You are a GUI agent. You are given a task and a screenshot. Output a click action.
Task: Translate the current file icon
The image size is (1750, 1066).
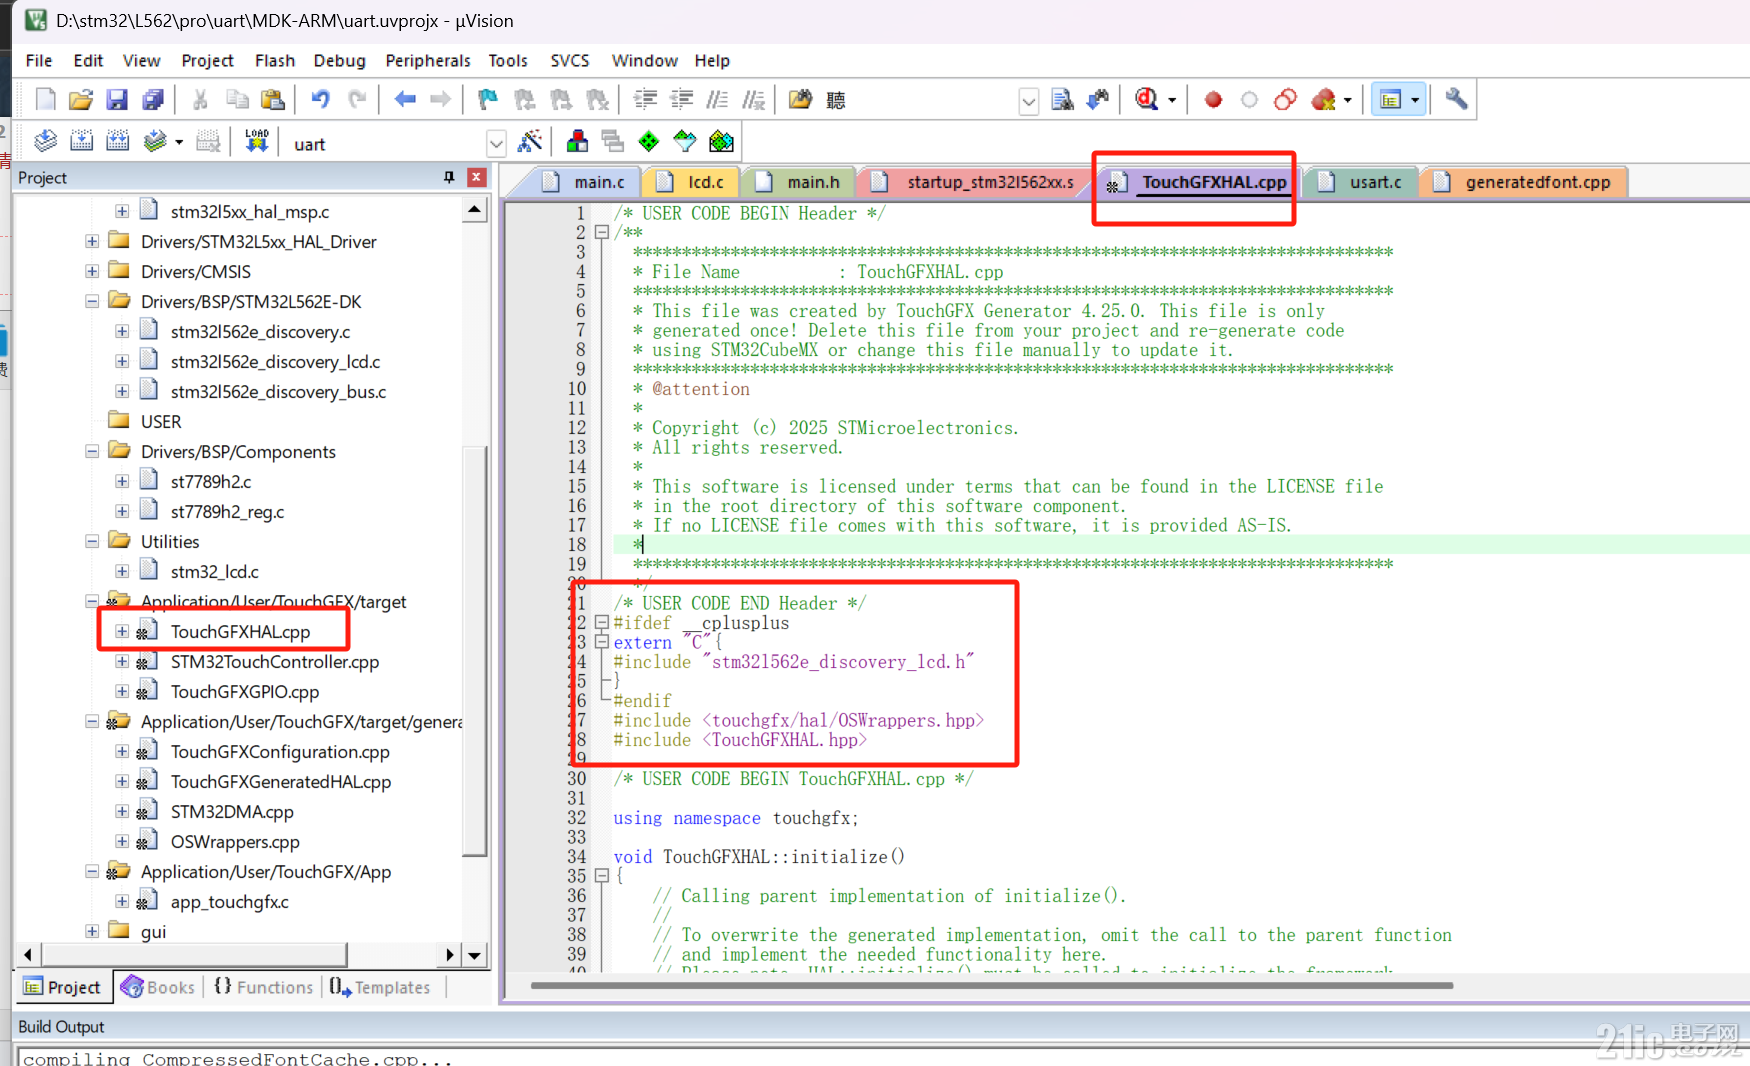point(46,141)
